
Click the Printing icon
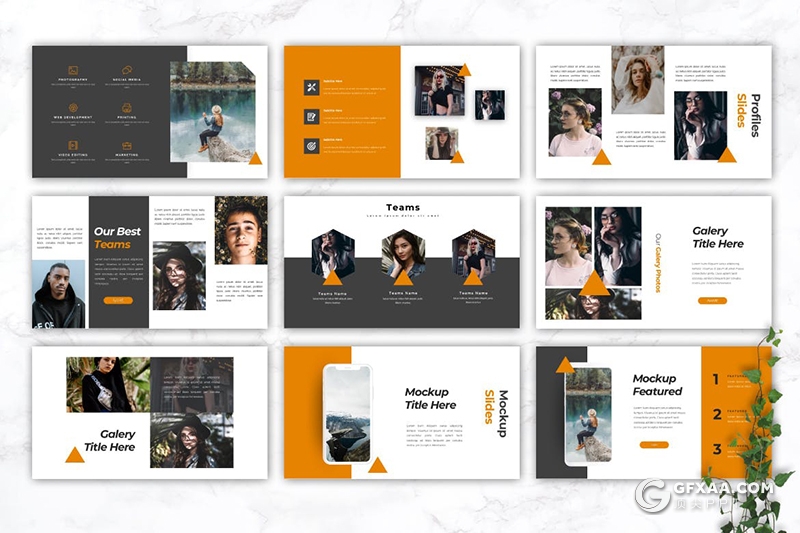click(127, 107)
